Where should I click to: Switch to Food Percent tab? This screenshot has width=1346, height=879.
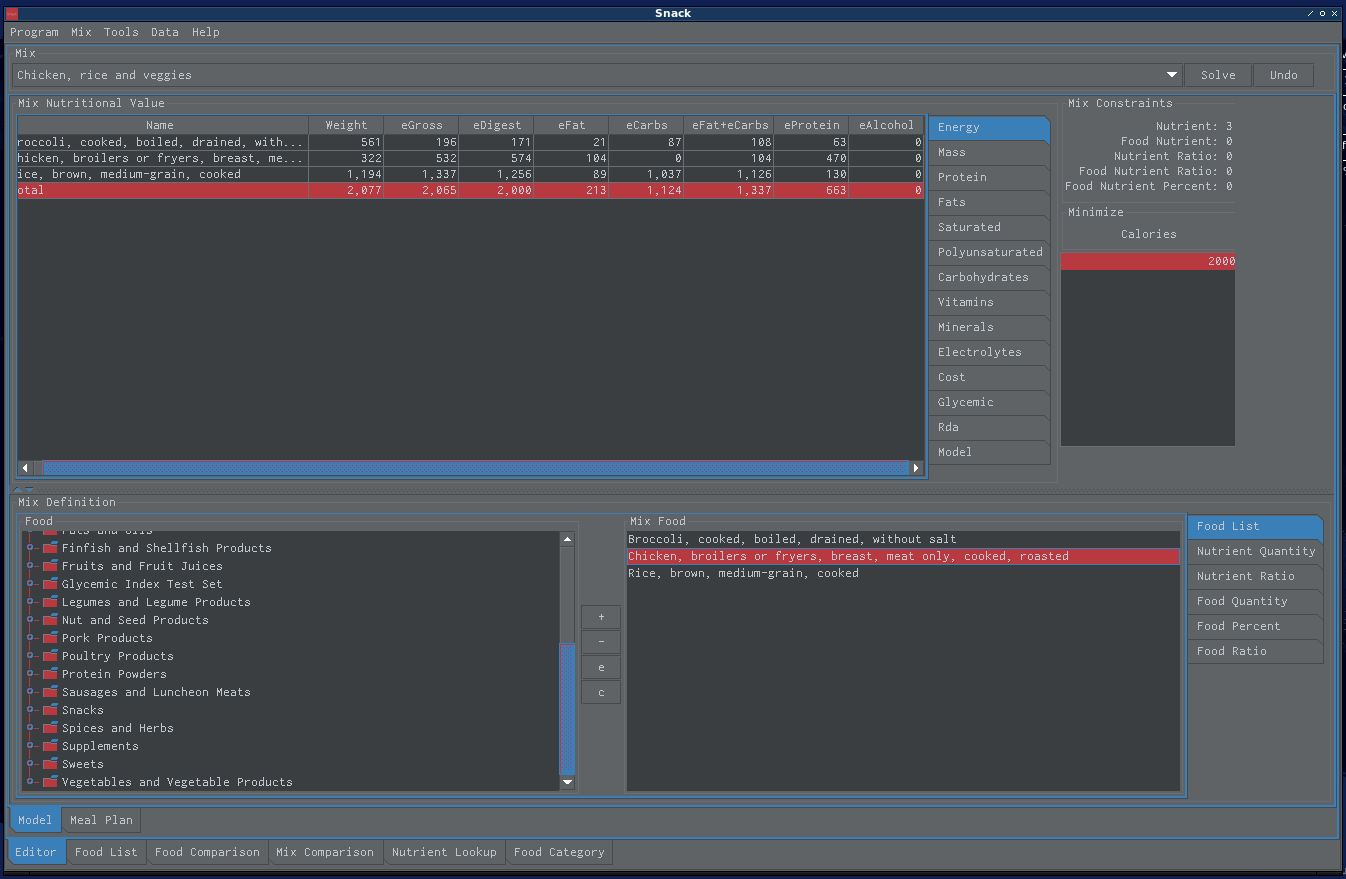click(x=1255, y=627)
